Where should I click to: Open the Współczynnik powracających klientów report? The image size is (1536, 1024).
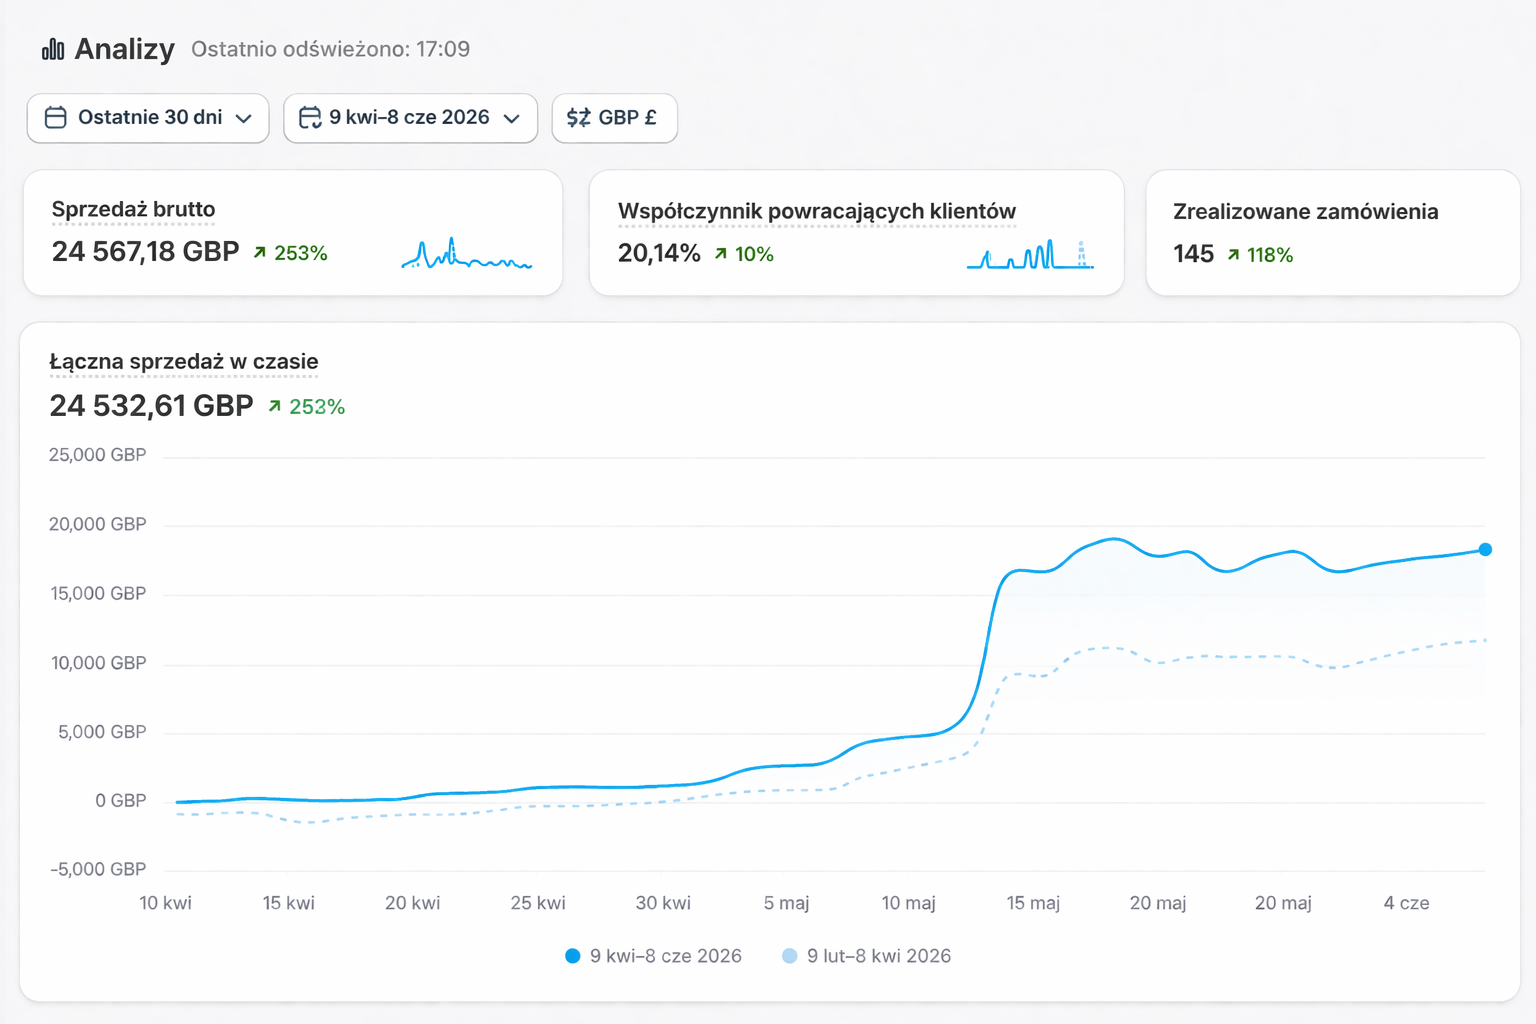tap(816, 211)
